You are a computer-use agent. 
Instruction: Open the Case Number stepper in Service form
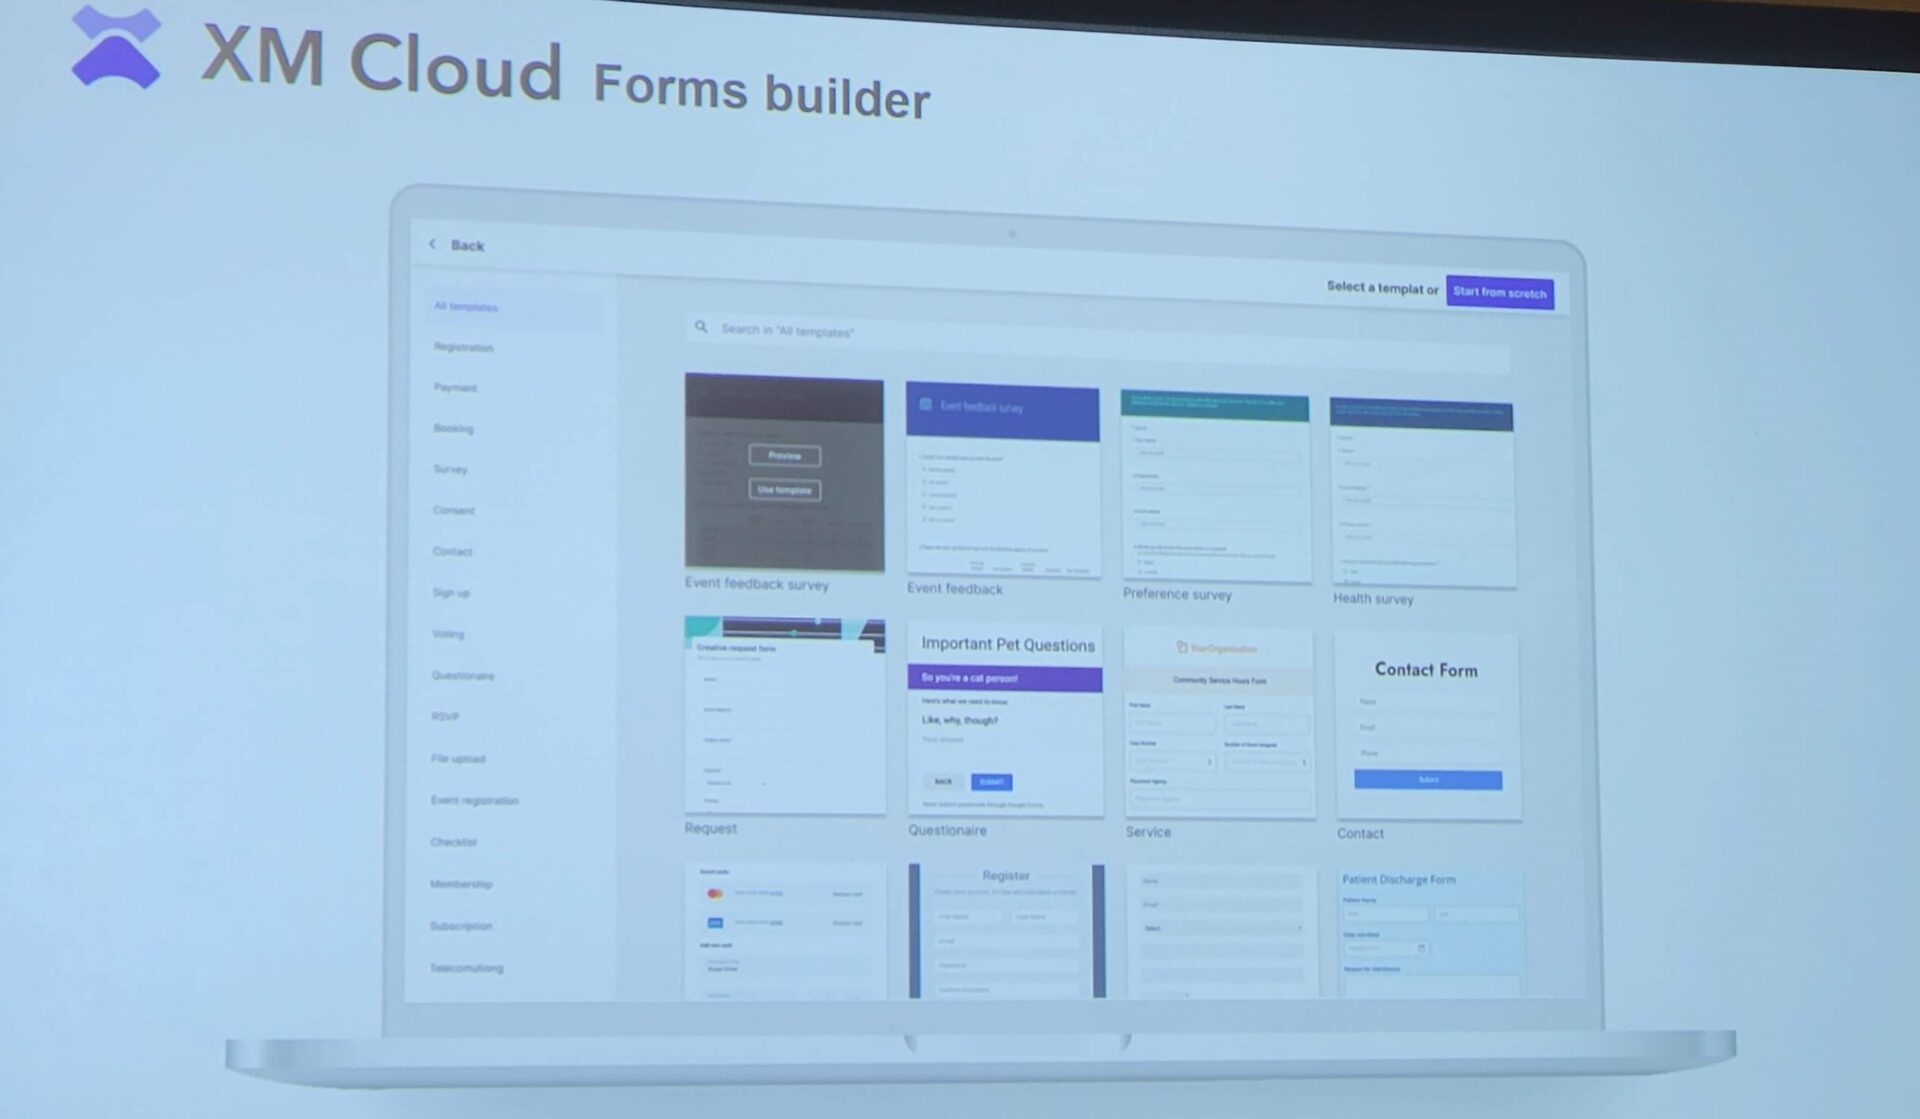[x=1209, y=762]
